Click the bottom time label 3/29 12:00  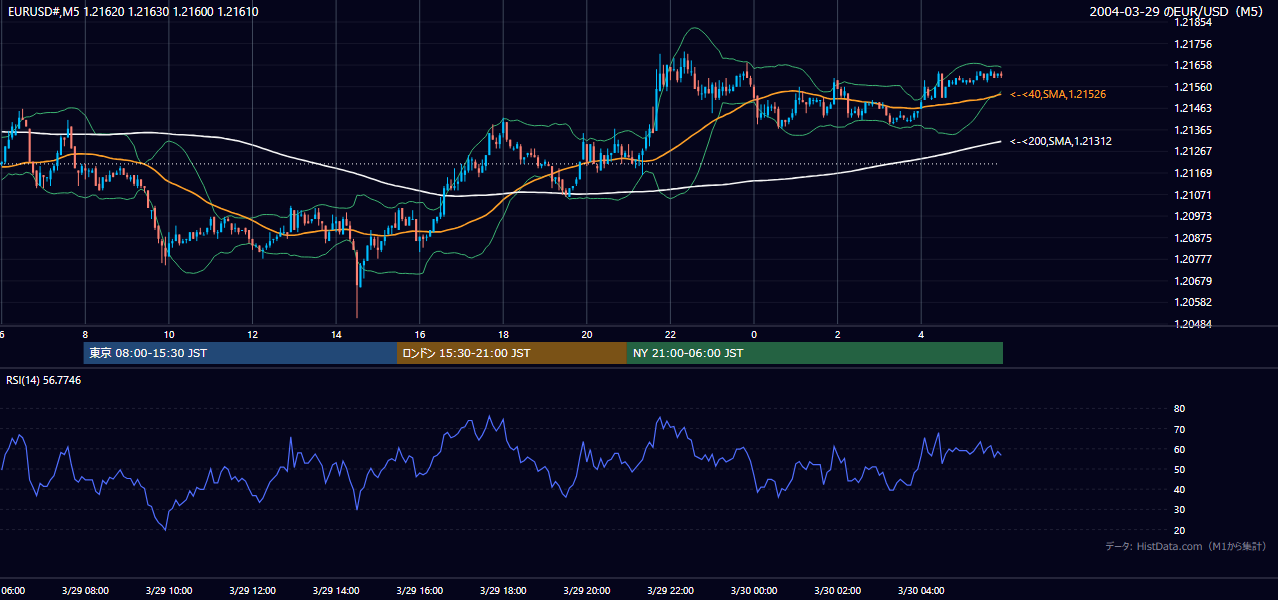pos(252,591)
